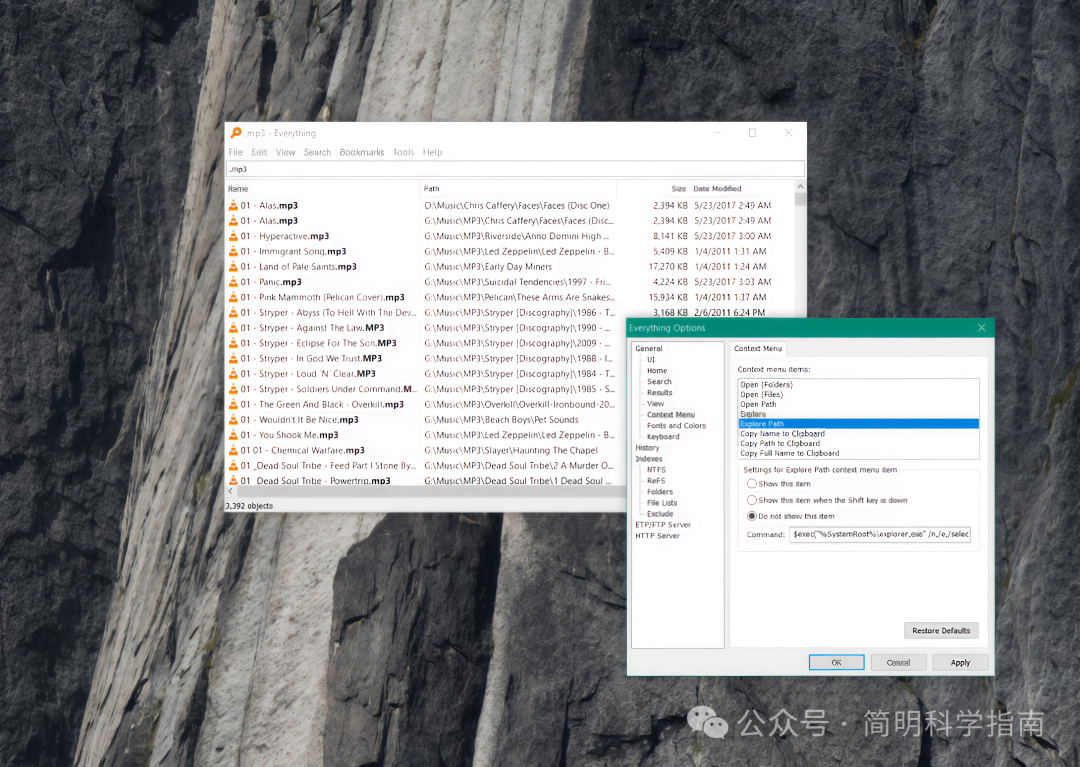Click the Command text field
1080x767 pixels.
[880, 535]
